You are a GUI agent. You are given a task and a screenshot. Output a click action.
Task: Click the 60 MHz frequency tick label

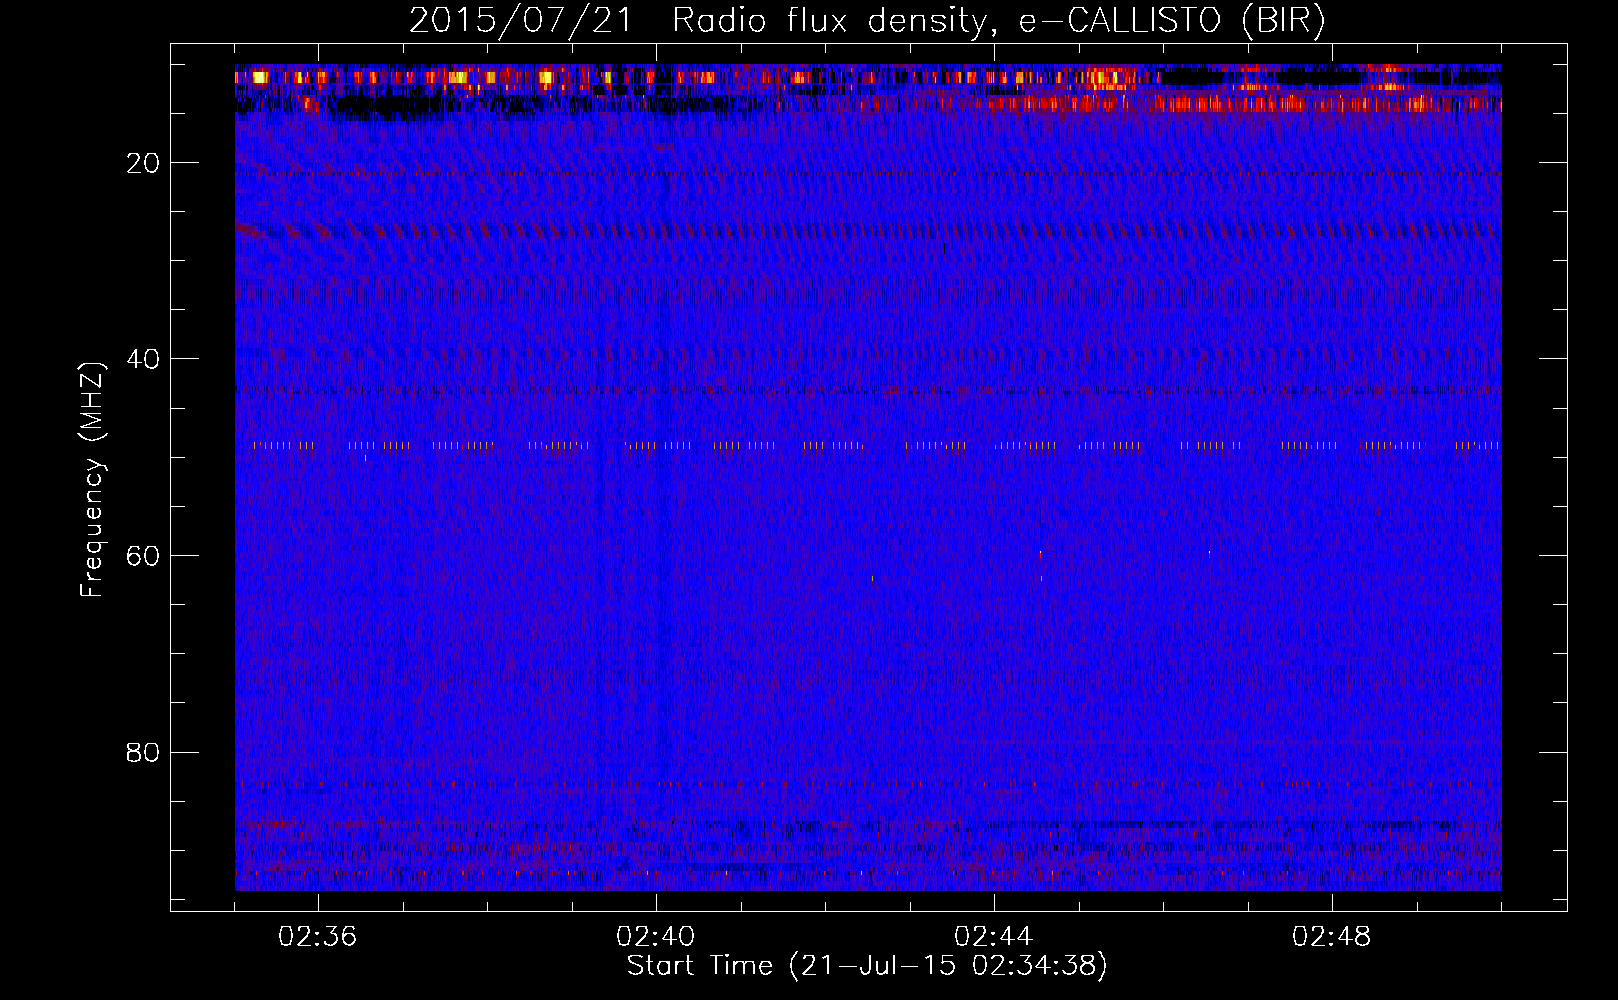tap(143, 556)
